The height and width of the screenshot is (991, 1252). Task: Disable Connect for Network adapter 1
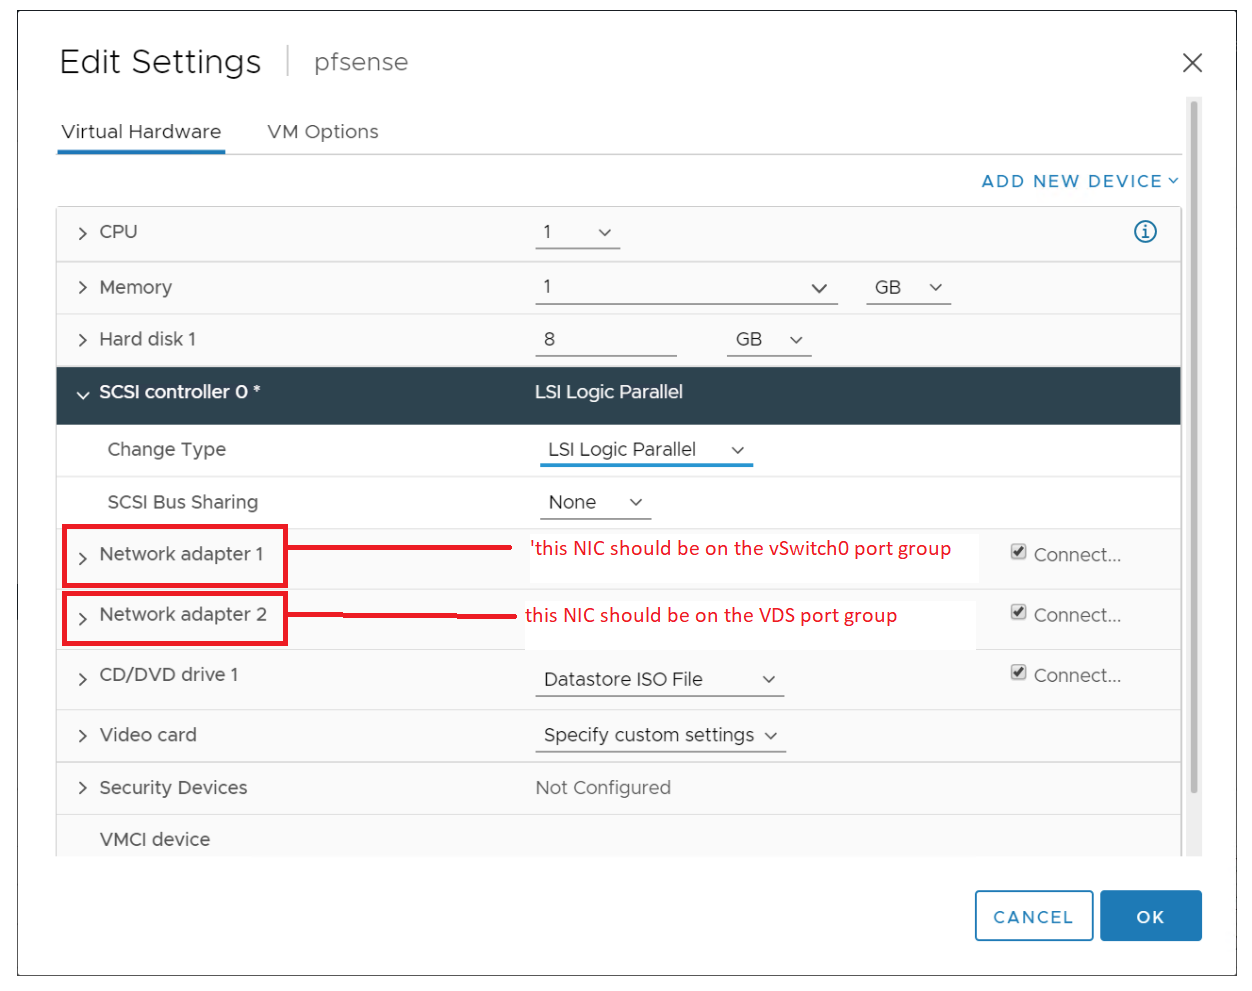[1018, 551]
